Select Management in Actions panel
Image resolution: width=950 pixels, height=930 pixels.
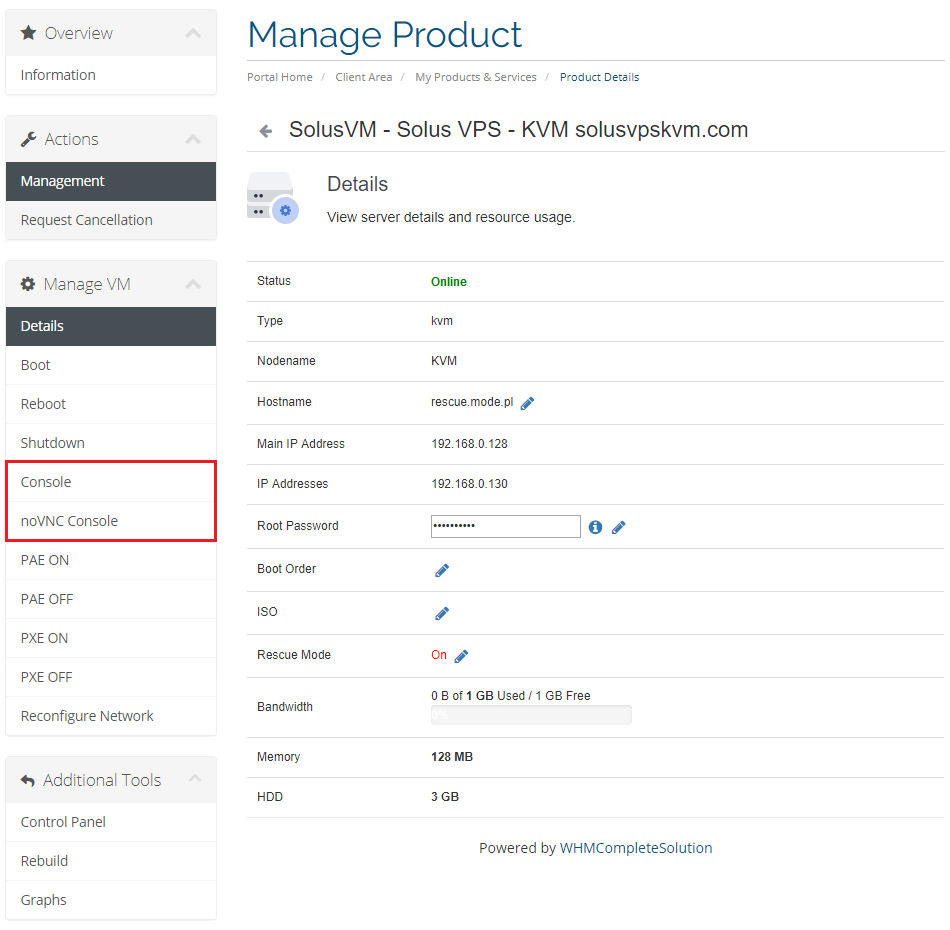pos(111,181)
